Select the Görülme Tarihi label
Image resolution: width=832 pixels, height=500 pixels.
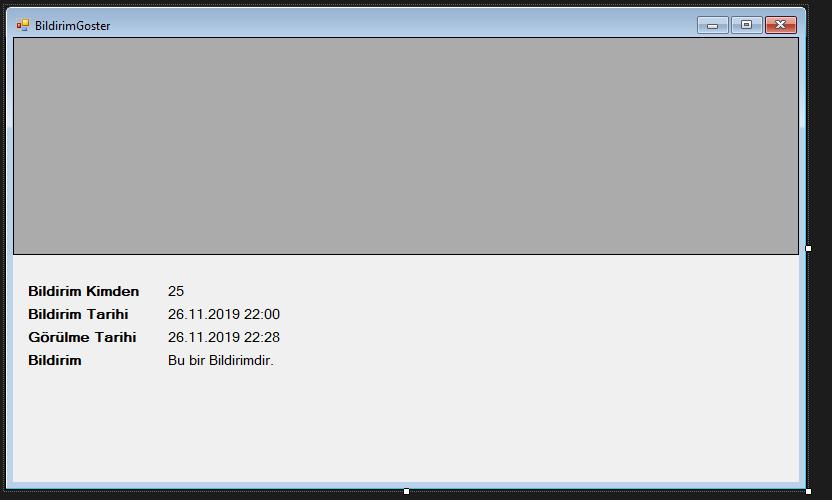(x=82, y=337)
